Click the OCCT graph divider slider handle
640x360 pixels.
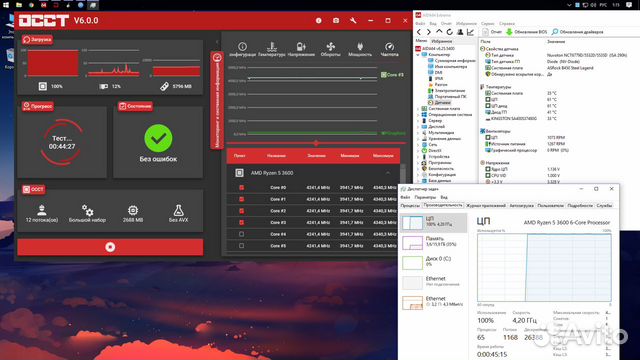tap(316, 143)
